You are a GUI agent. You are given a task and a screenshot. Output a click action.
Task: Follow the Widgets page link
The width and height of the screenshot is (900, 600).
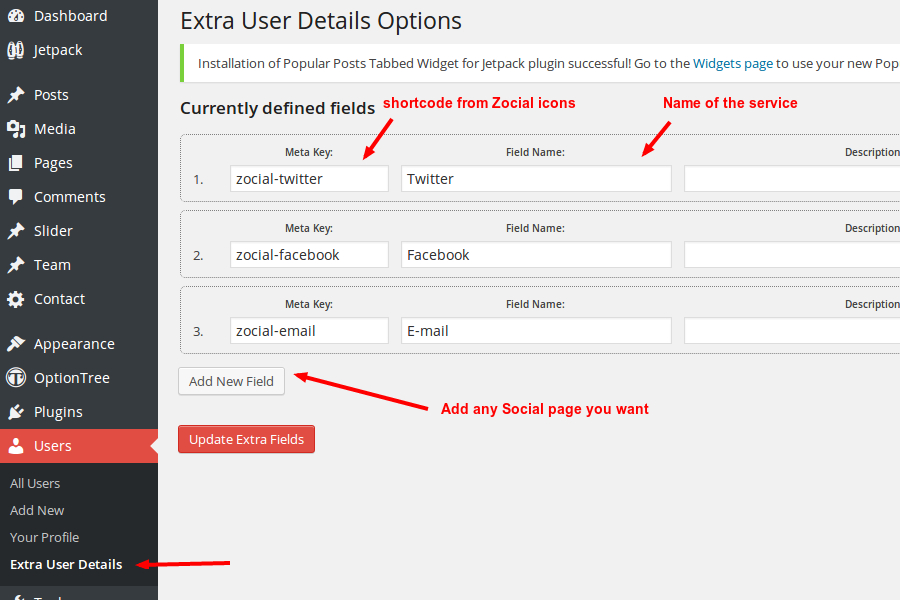(x=733, y=63)
